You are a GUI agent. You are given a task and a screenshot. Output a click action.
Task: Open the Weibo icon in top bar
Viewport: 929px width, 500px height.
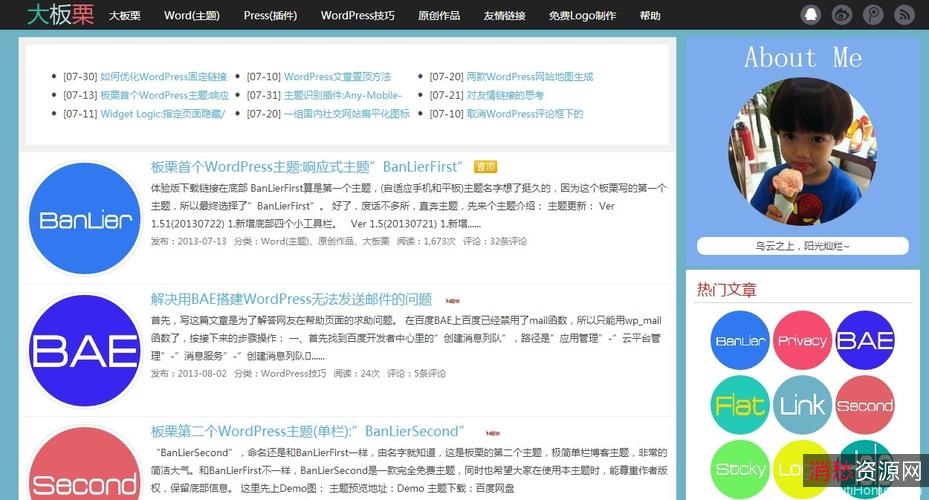pyautogui.click(x=842, y=15)
